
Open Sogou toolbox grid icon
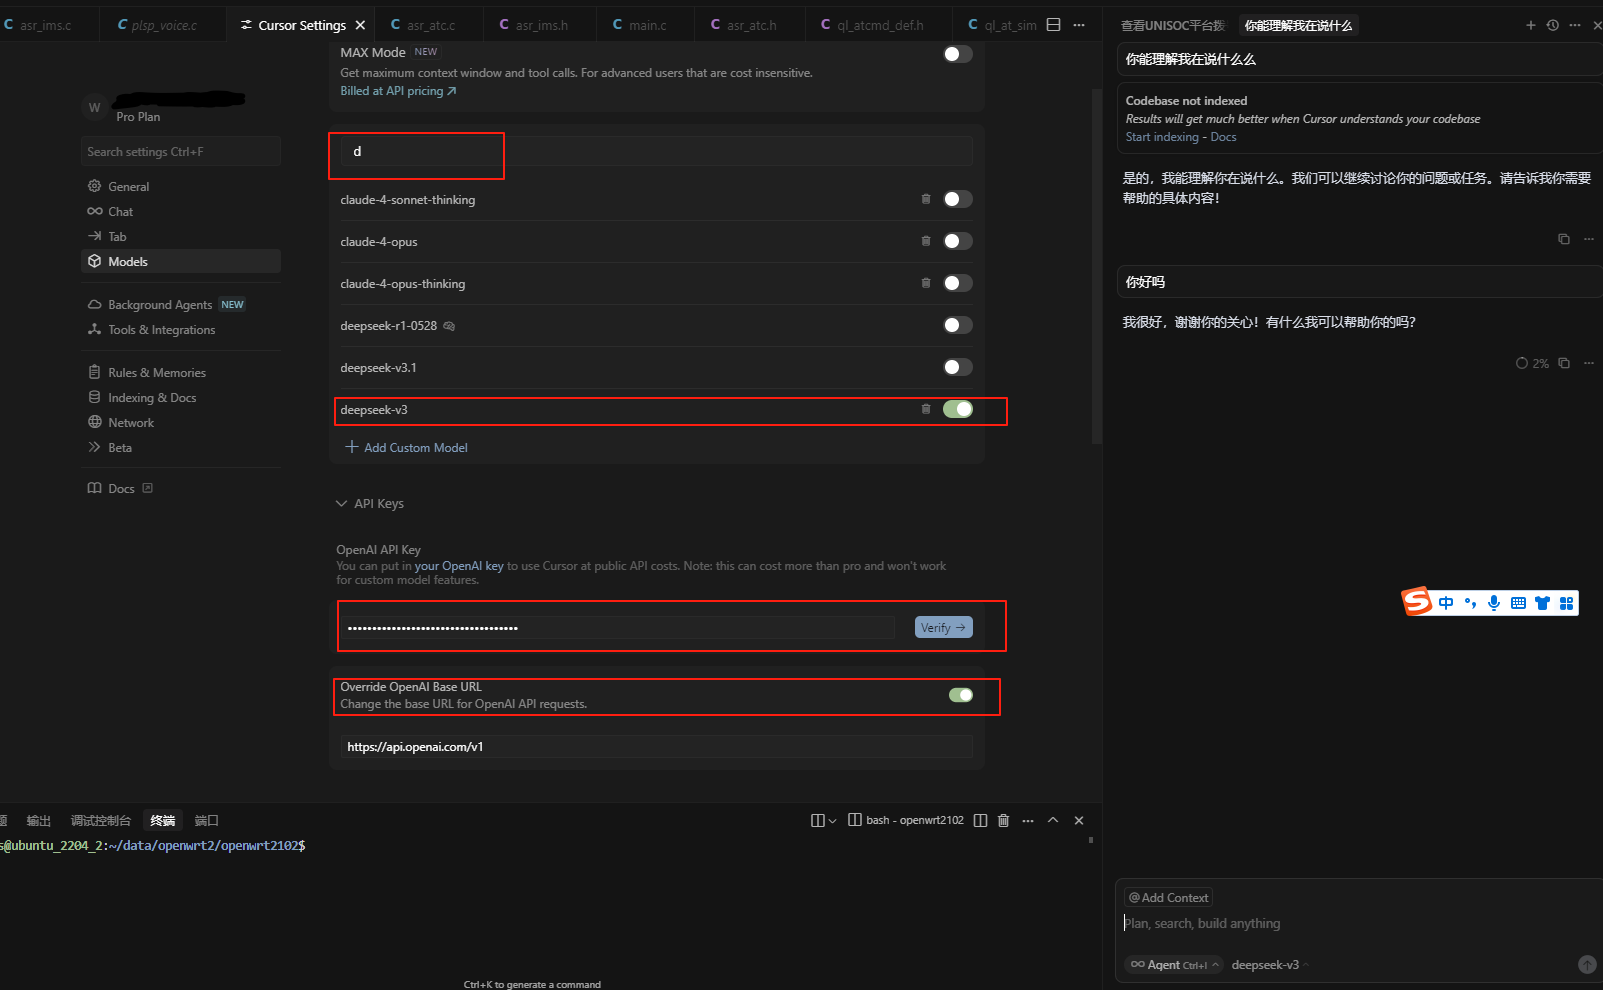pyautogui.click(x=1566, y=603)
